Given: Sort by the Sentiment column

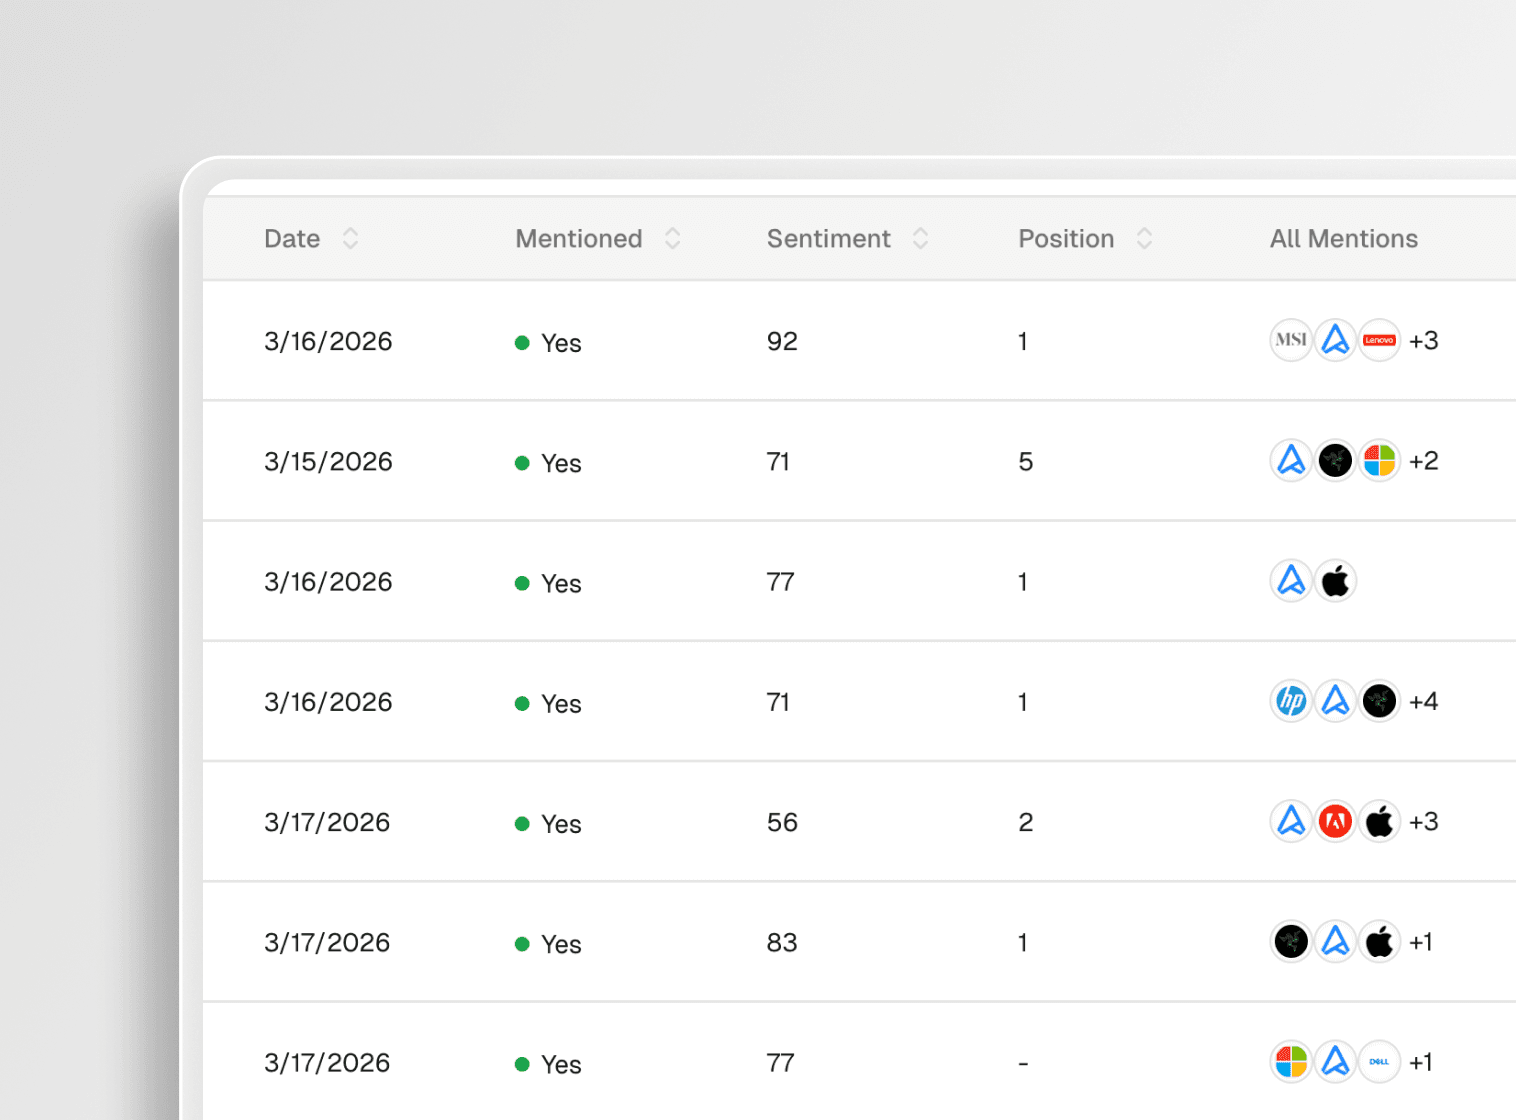Looking at the screenshot, I should [x=828, y=238].
